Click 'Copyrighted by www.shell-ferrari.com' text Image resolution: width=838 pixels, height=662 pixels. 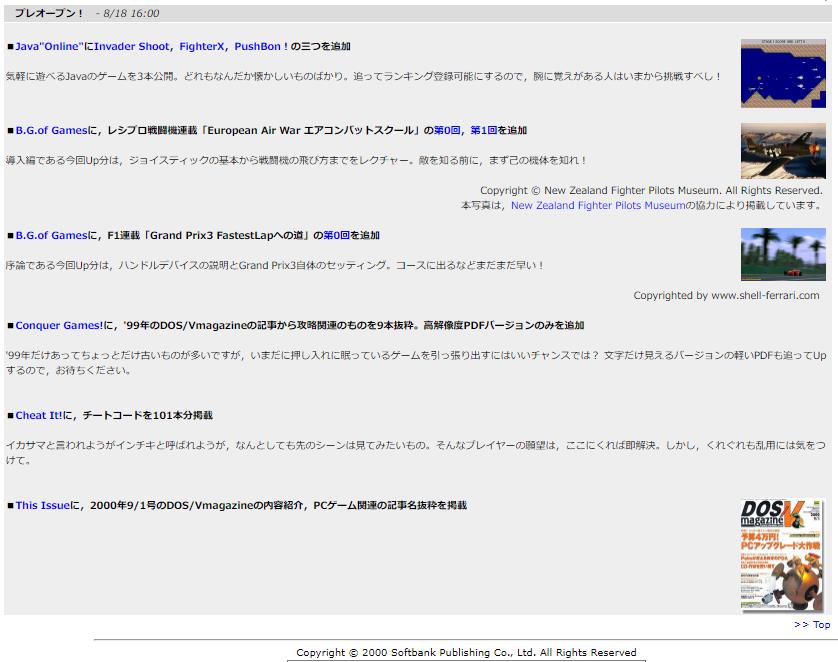726,295
